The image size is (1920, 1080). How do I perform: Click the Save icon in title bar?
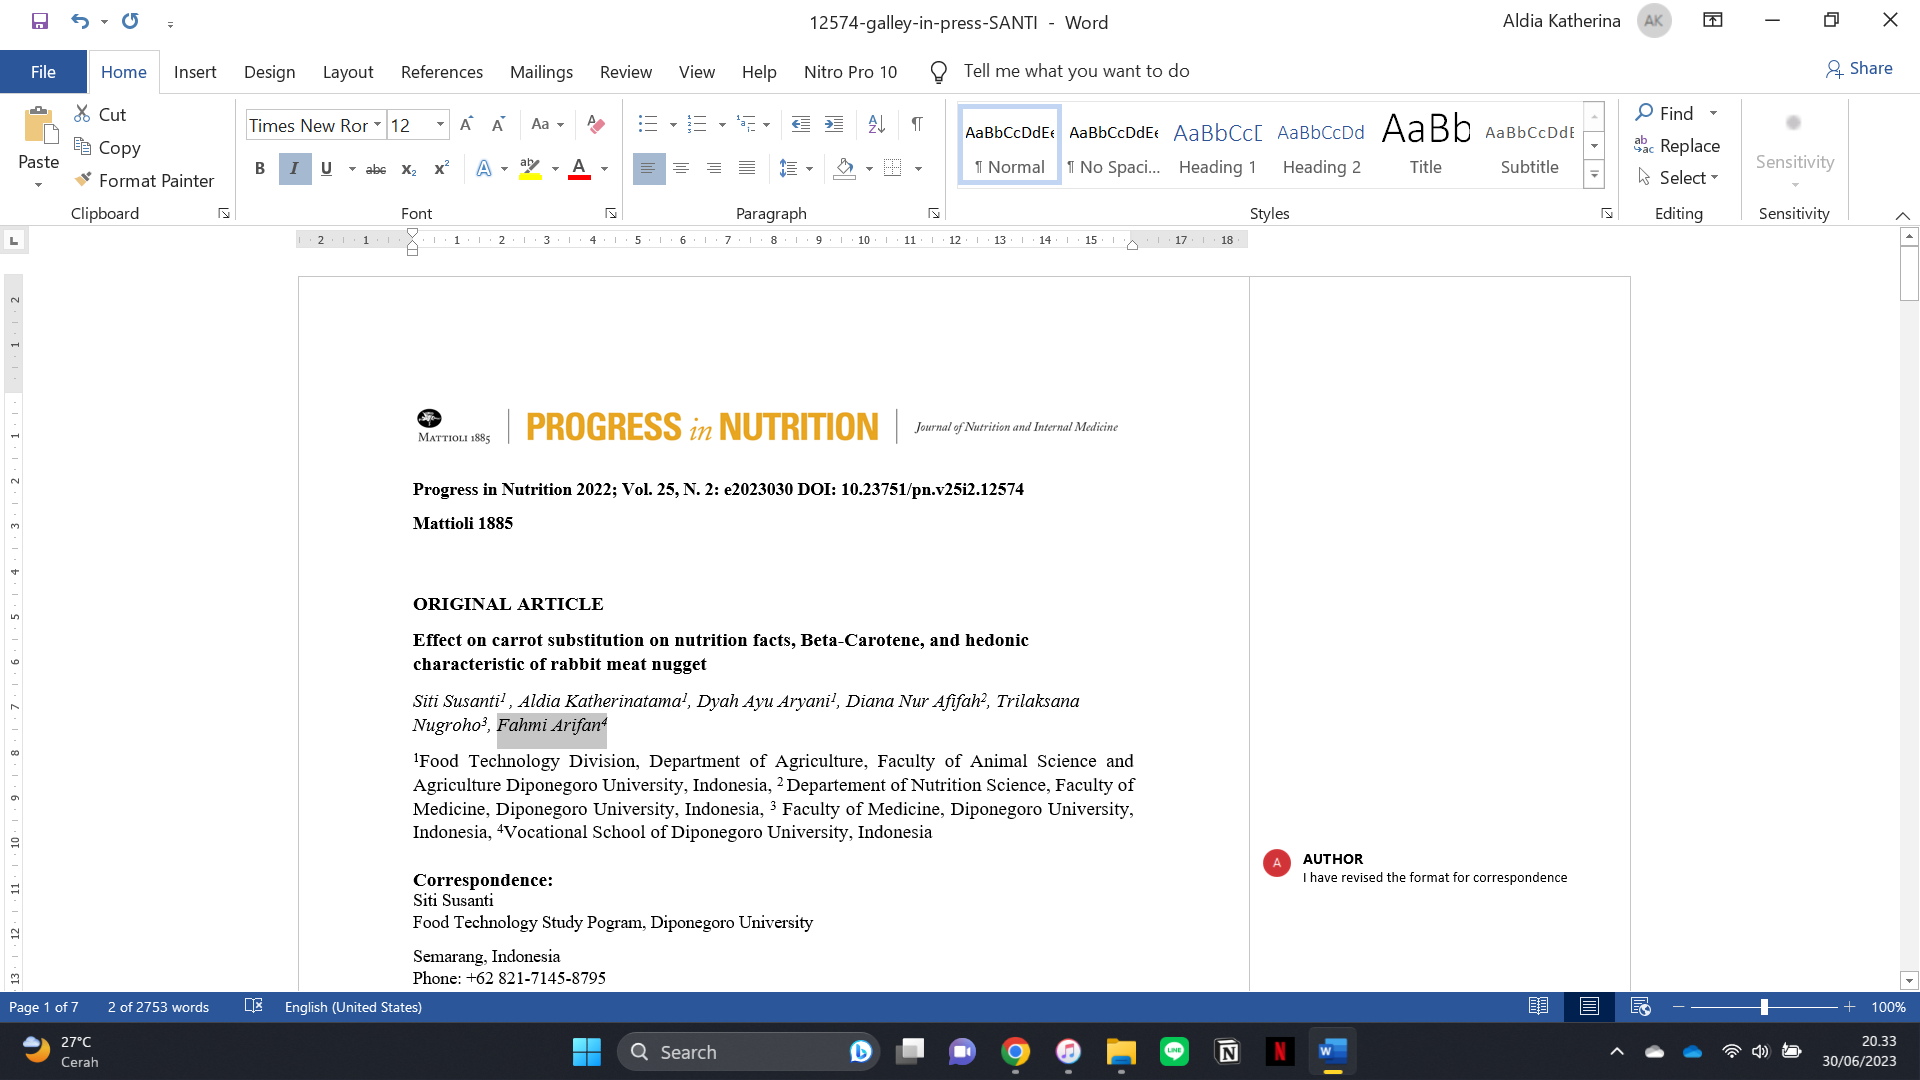tap(40, 21)
